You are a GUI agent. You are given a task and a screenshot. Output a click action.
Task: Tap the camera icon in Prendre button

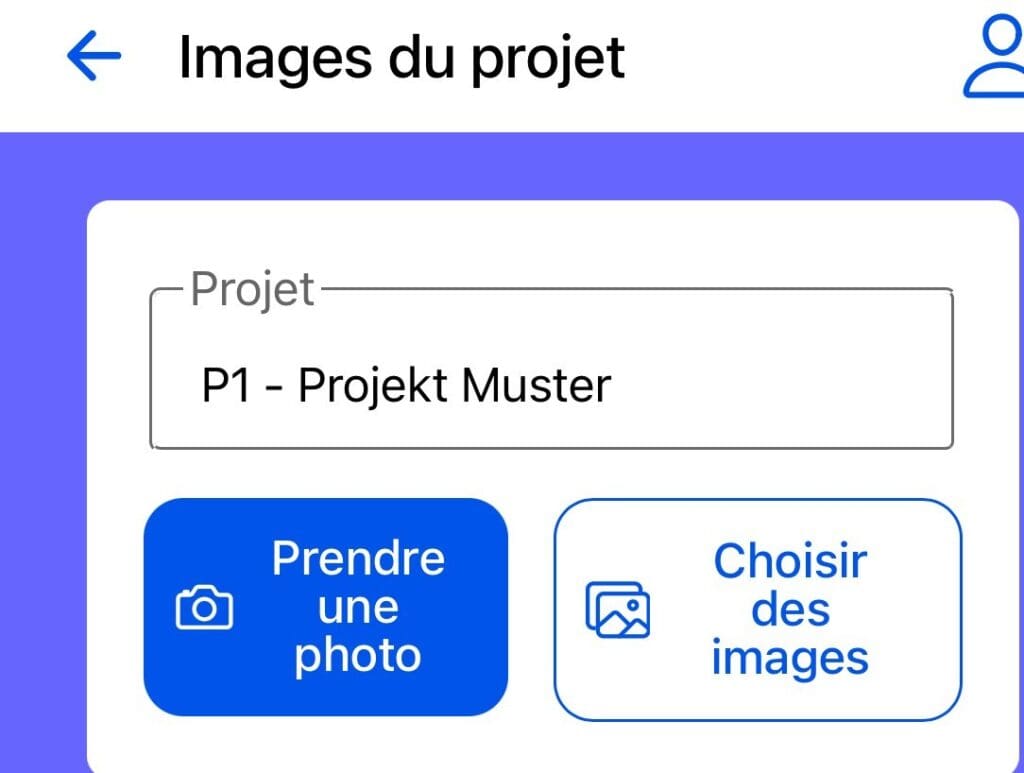204,608
